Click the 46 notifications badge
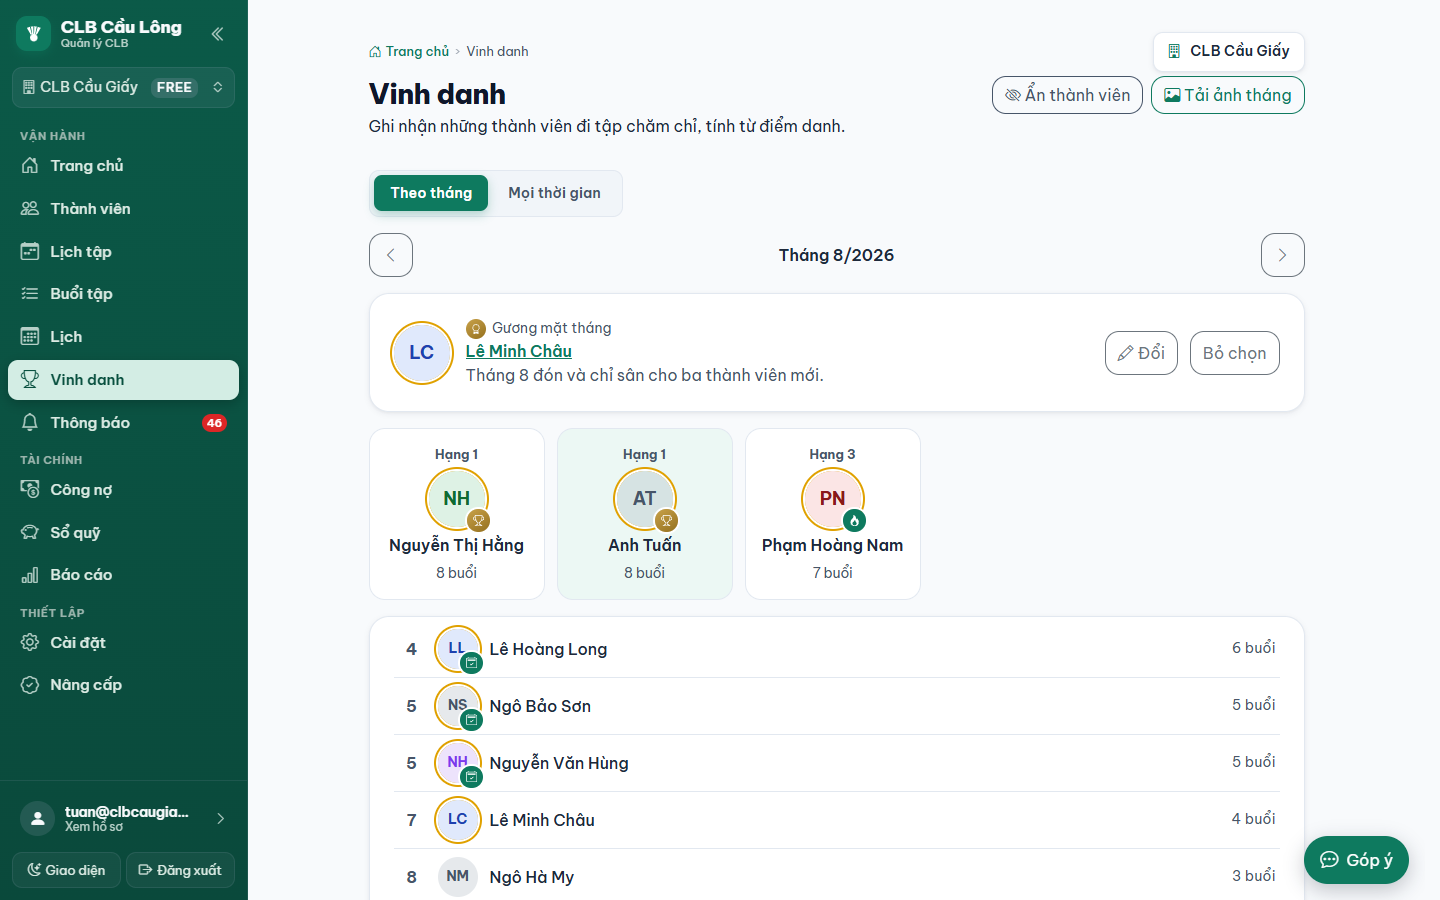 214,423
